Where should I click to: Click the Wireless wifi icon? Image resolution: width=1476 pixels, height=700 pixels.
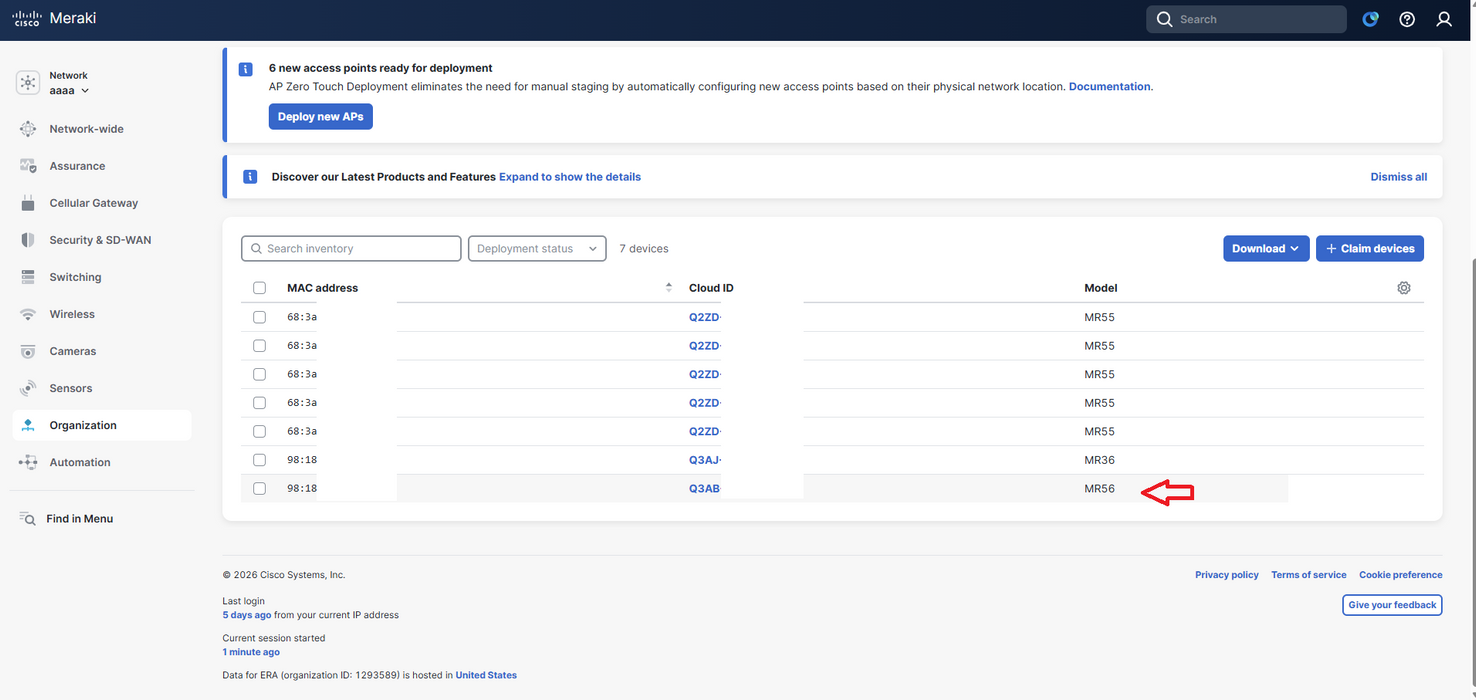pos(28,314)
